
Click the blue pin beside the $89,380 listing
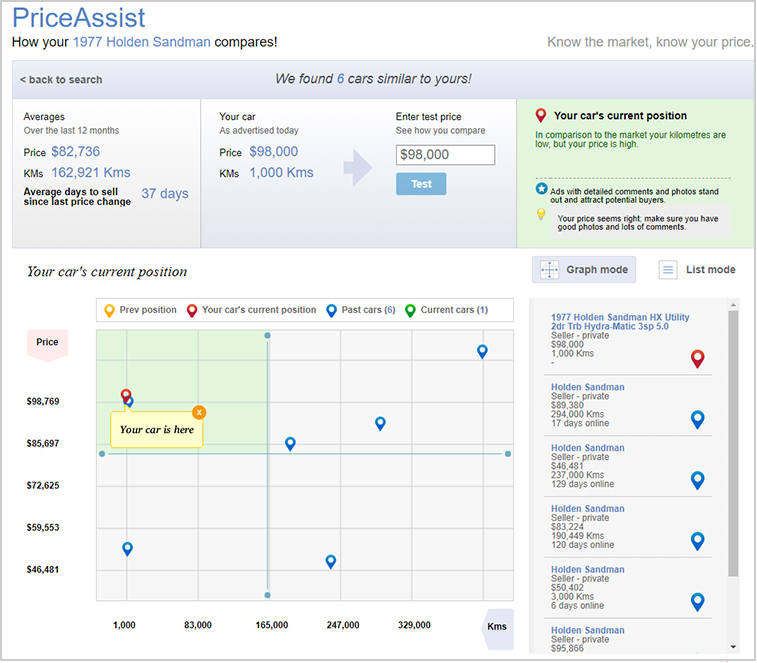(x=697, y=420)
